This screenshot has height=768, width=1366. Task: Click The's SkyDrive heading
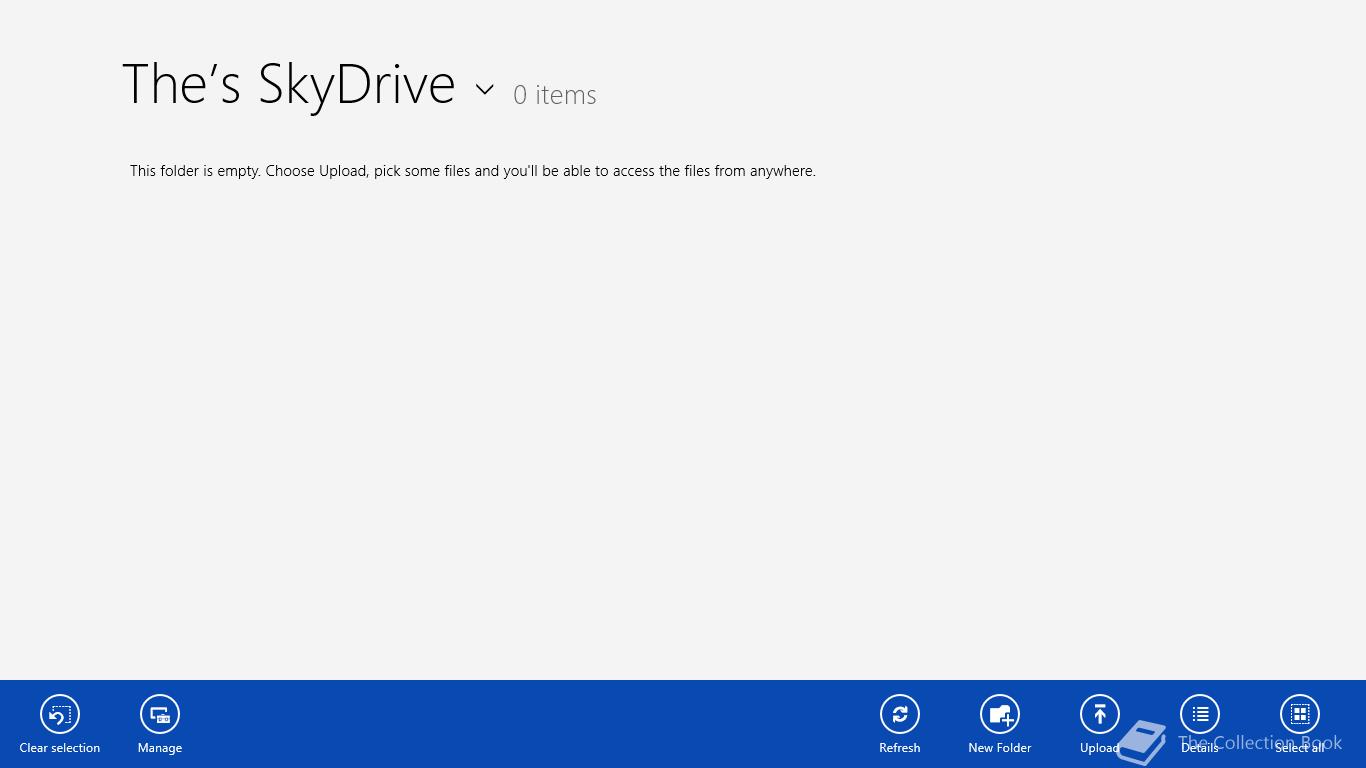pyautogui.click(x=288, y=84)
